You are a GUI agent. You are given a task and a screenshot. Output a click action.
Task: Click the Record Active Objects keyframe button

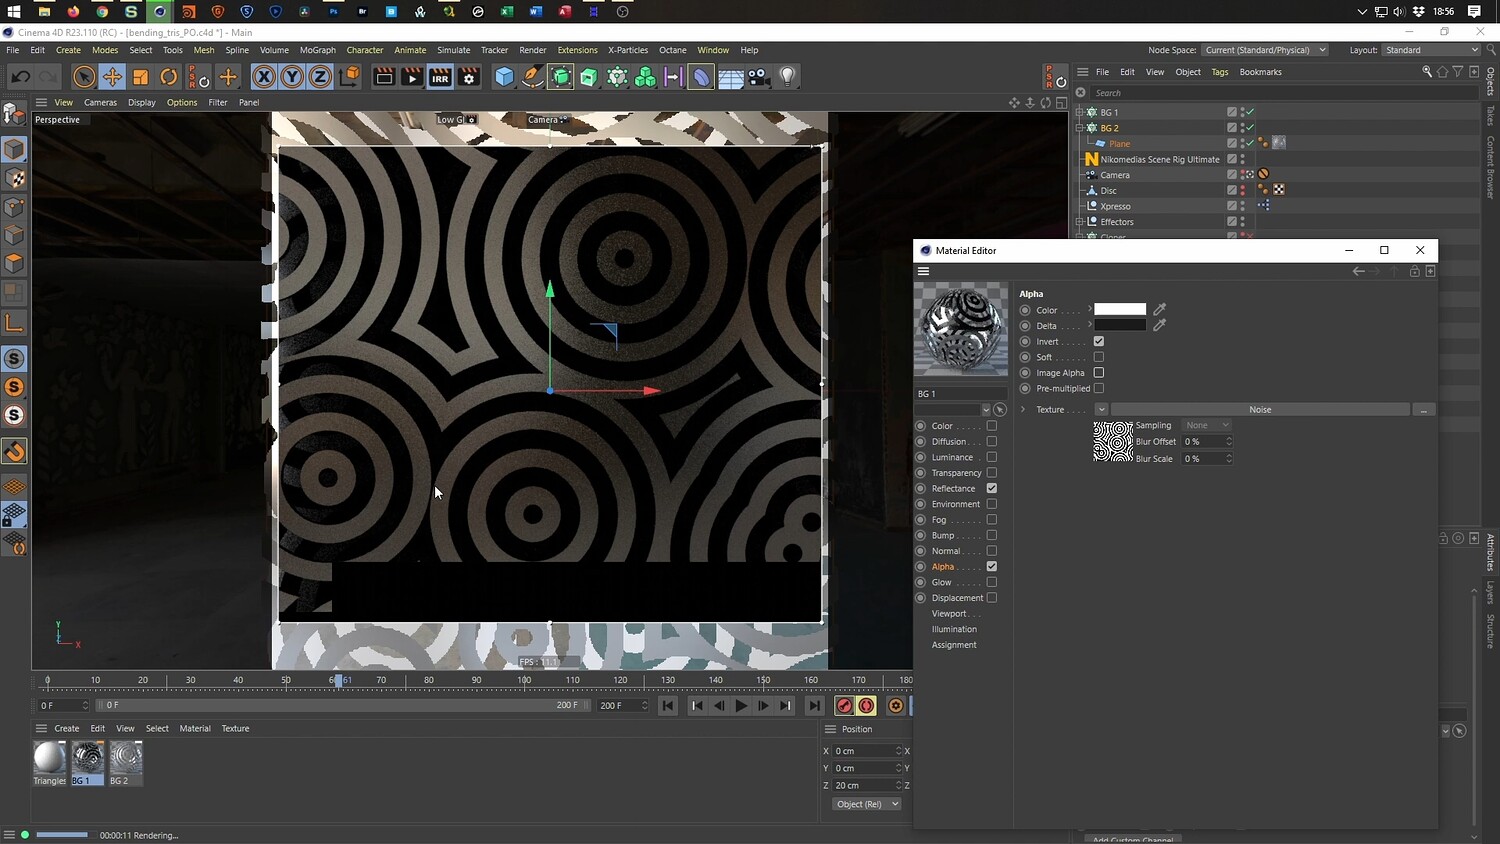tap(844, 706)
